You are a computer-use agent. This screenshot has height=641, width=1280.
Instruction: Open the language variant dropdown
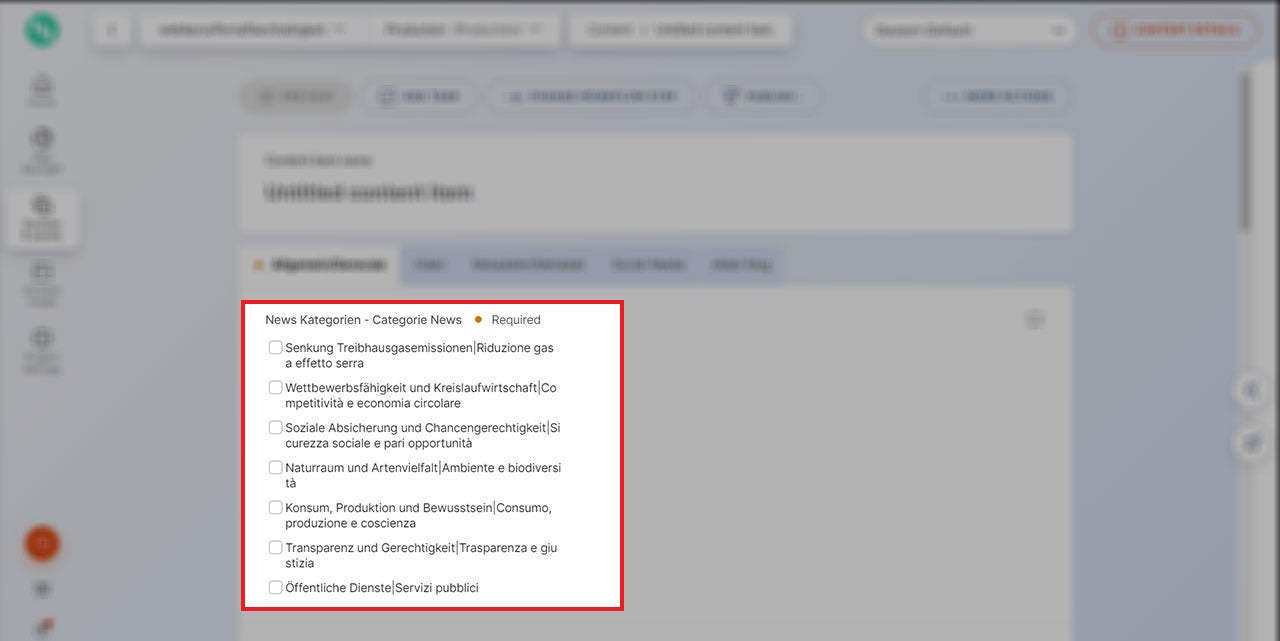[968, 30]
